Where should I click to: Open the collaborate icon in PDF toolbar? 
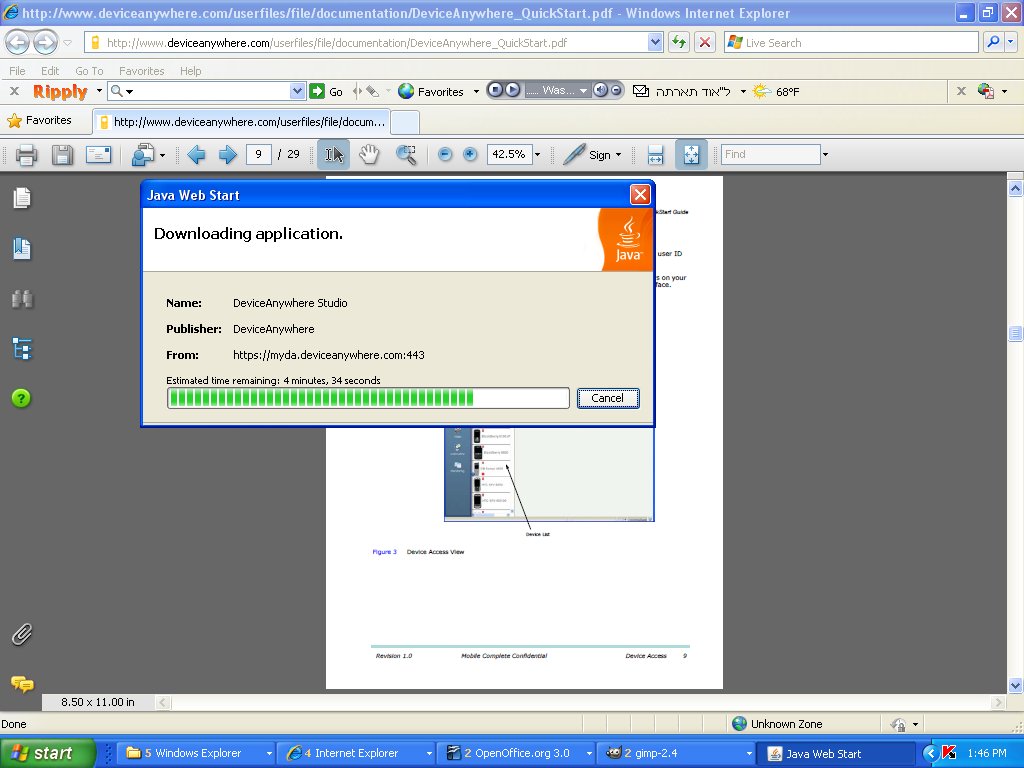pos(142,155)
